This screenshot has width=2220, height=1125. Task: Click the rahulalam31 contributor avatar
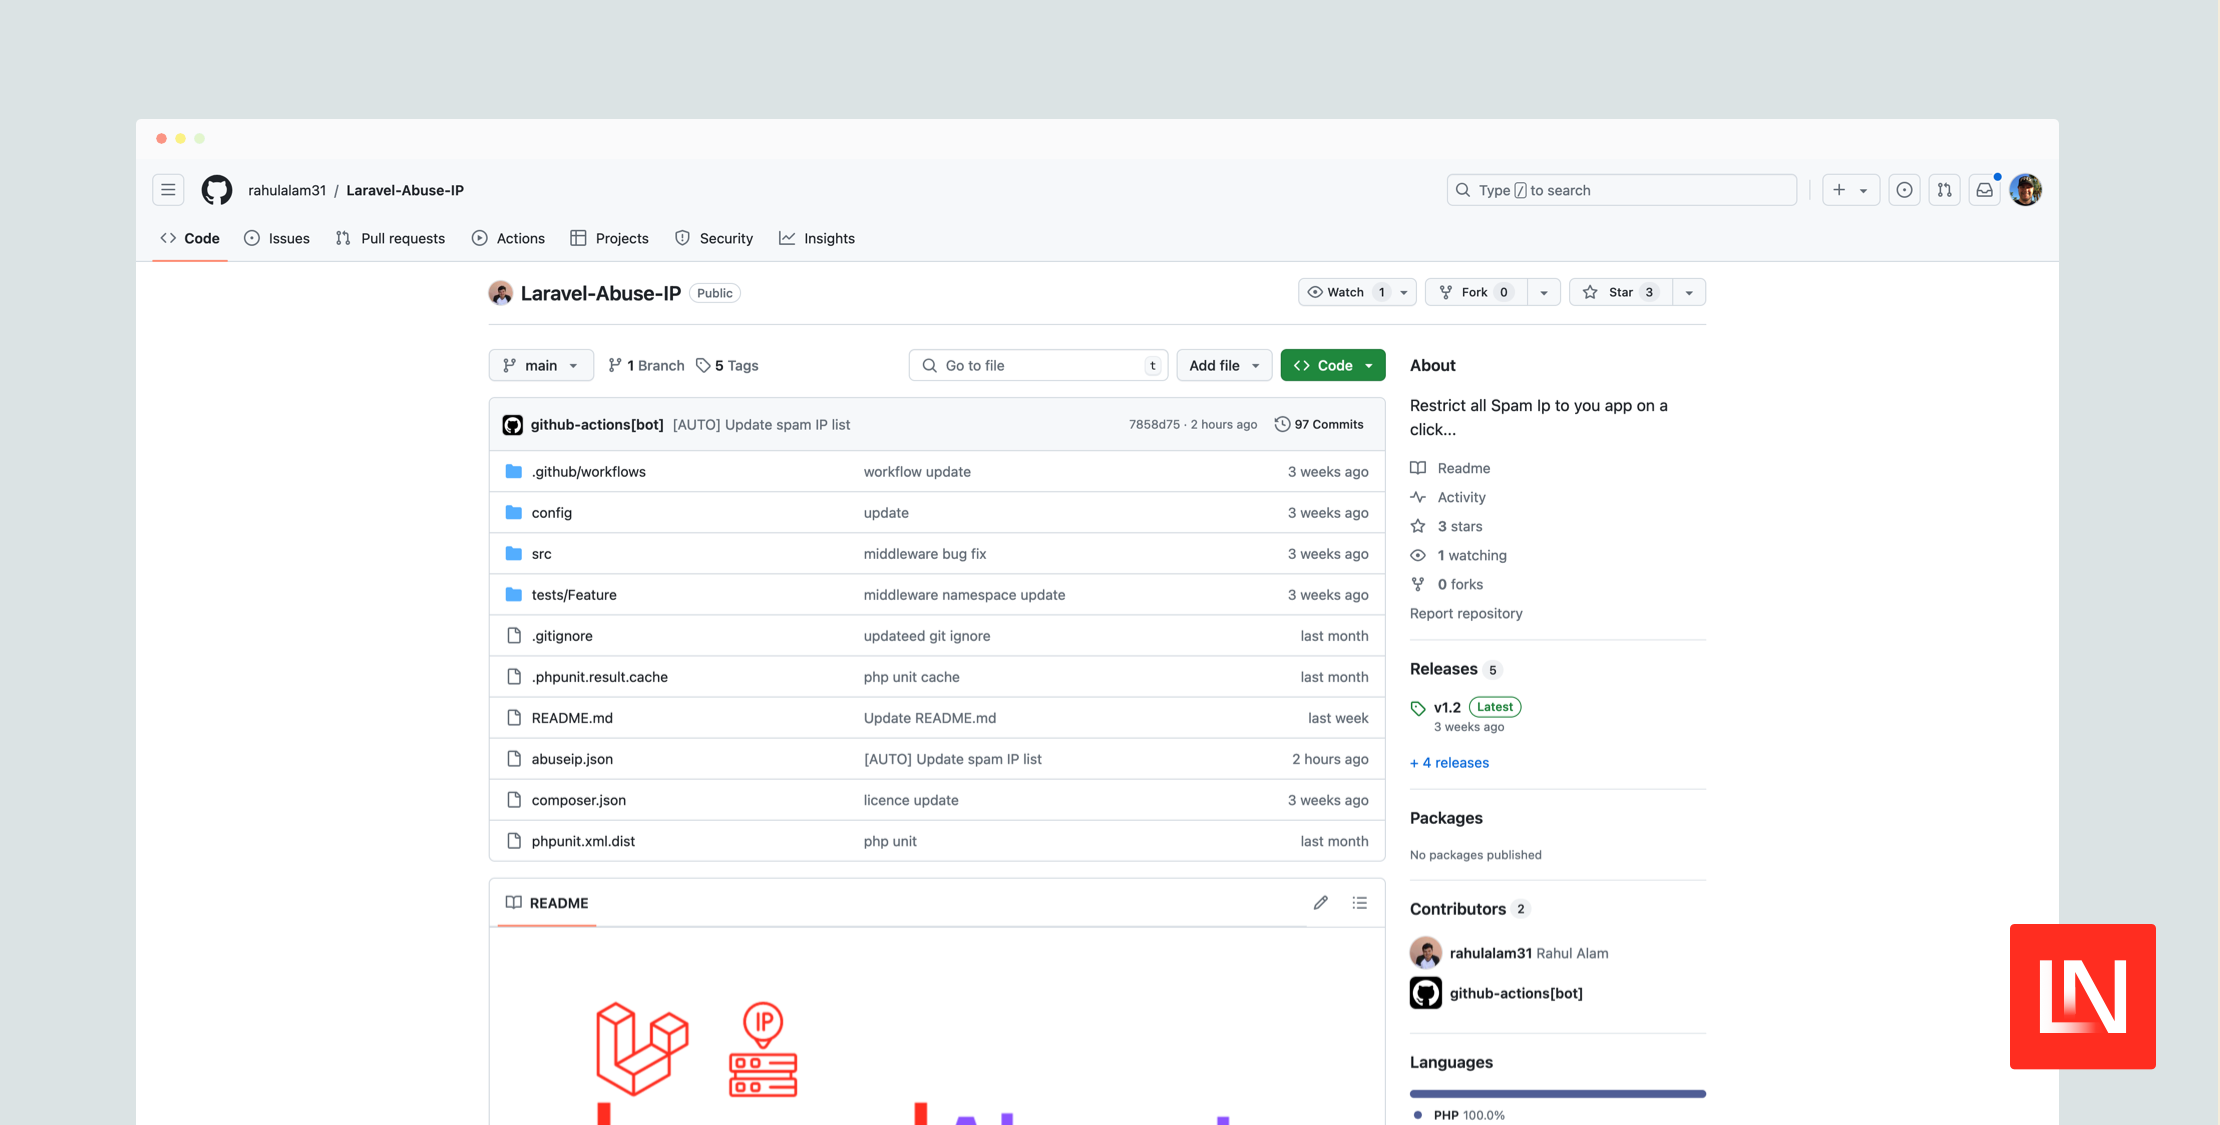[1426, 953]
